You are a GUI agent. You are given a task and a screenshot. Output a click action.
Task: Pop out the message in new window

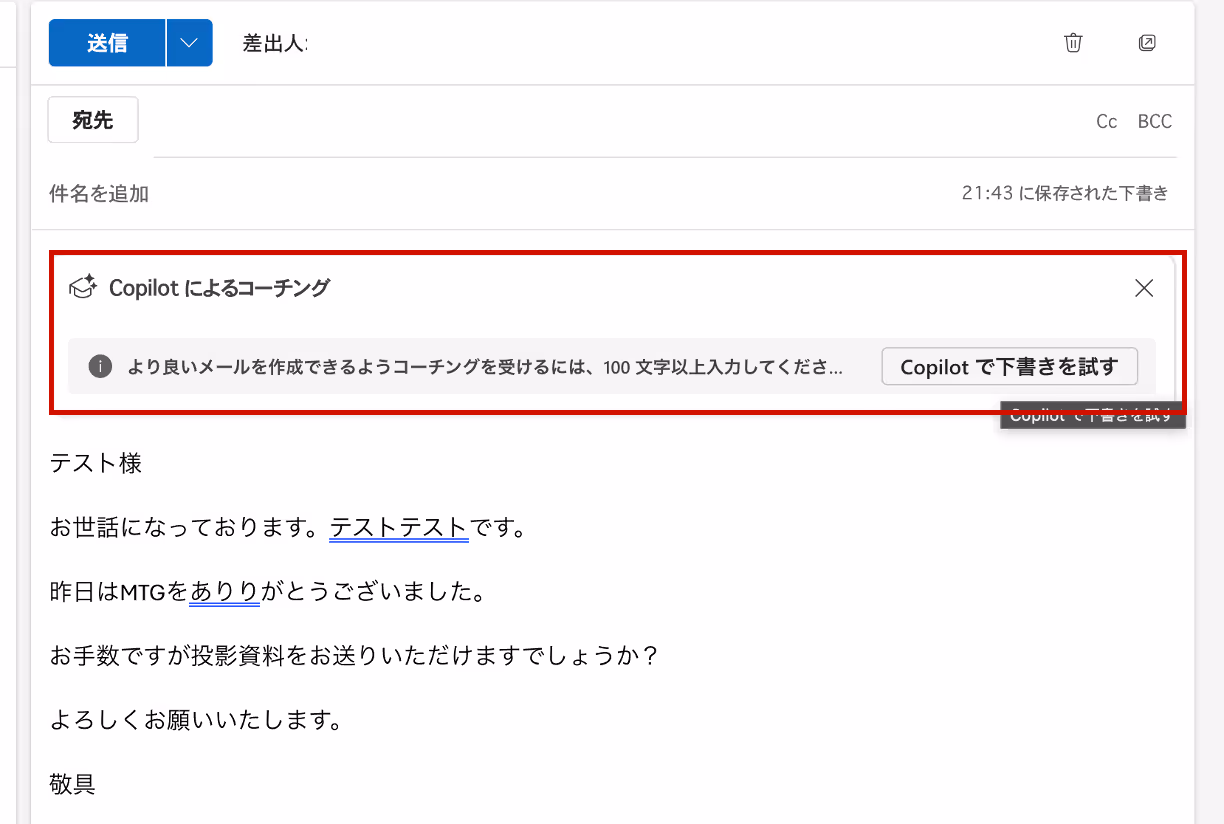click(x=1147, y=43)
